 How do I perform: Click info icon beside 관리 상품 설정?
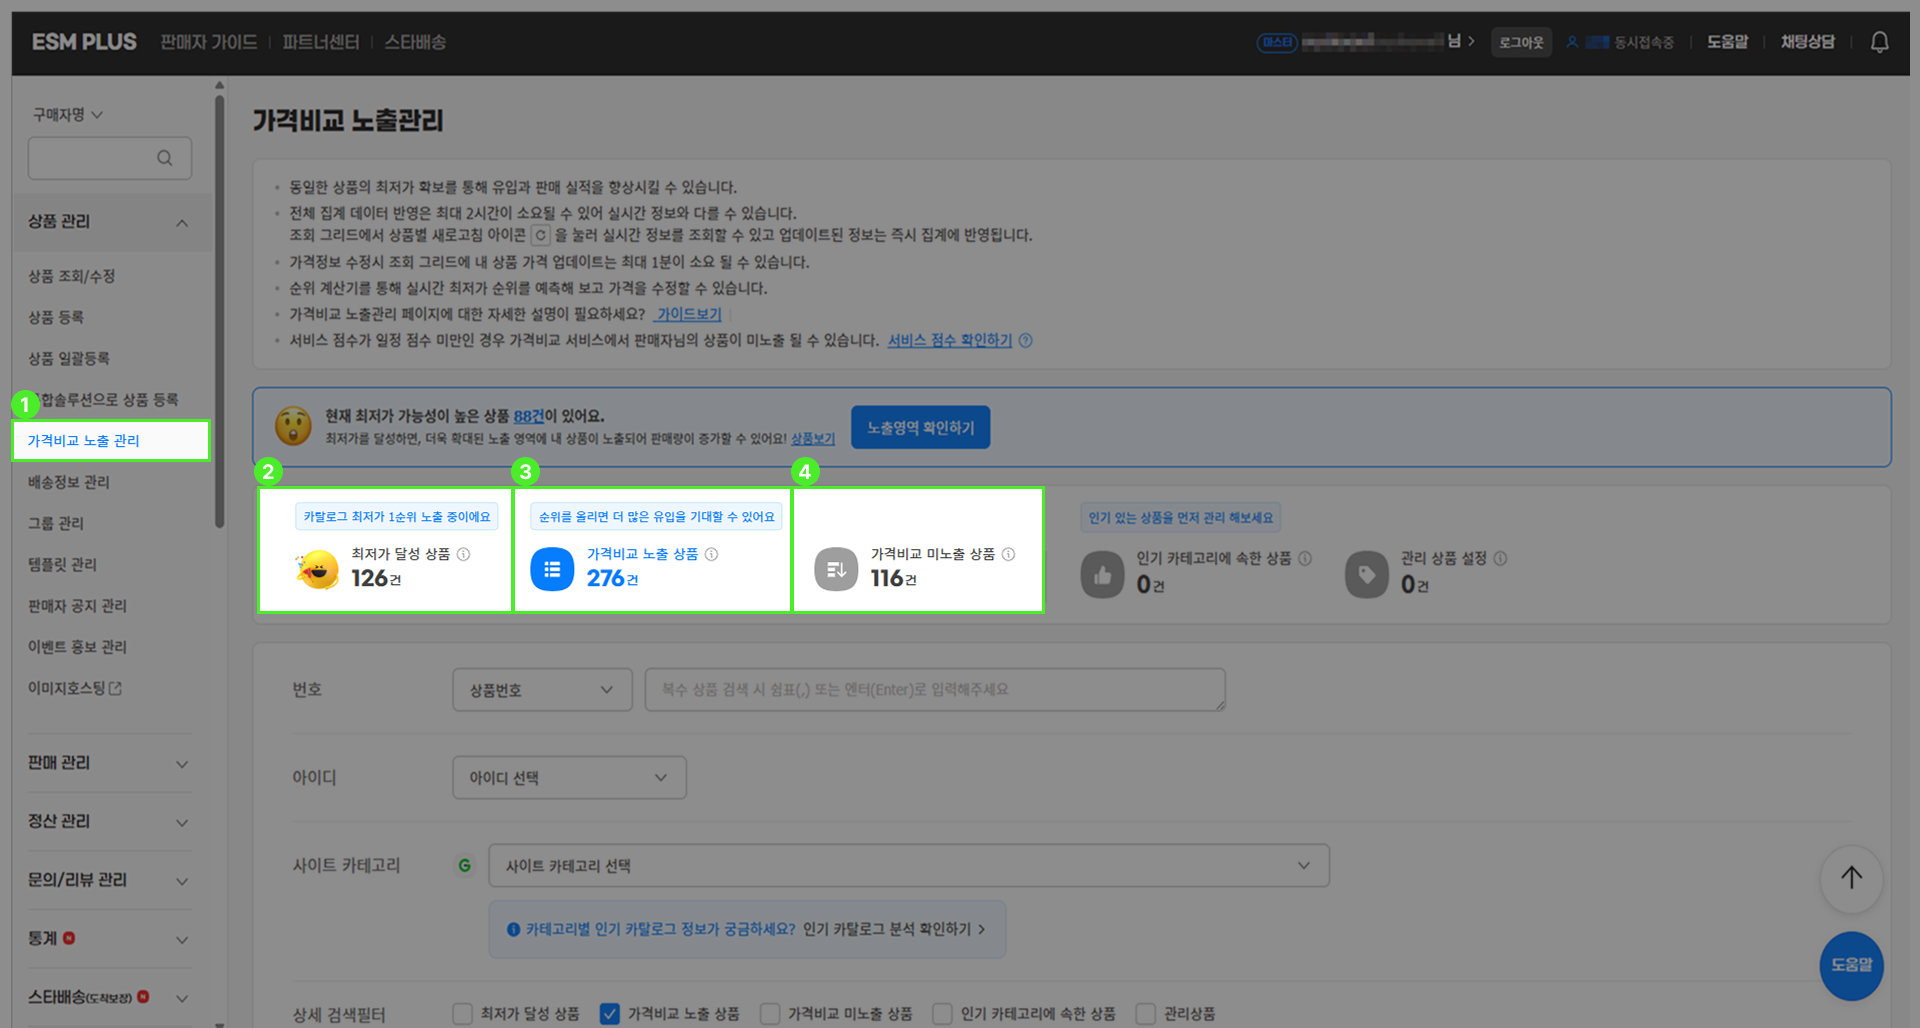(1500, 558)
